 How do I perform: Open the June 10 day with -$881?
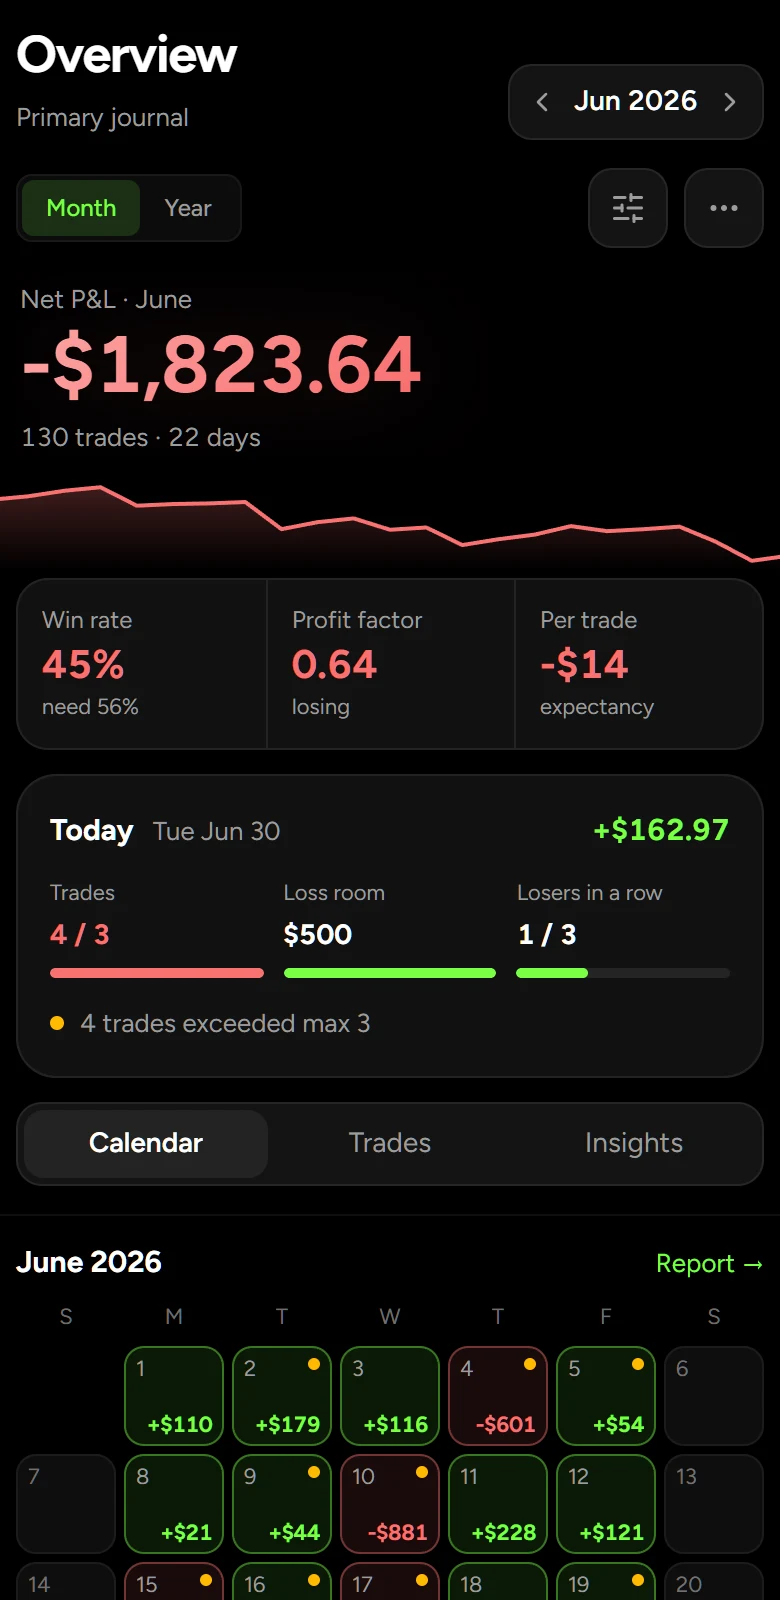(x=390, y=1504)
